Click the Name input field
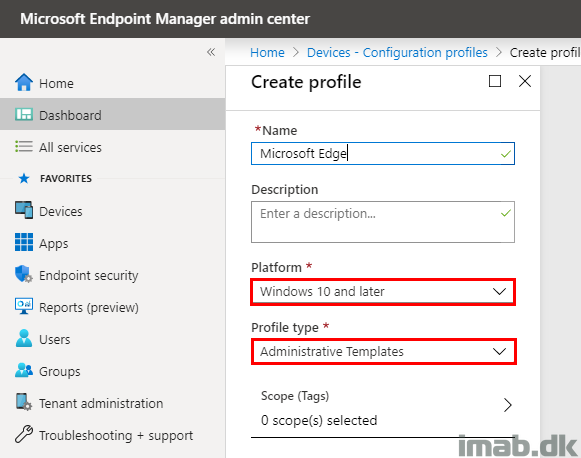The height and width of the screenshot is (458, 581). pyautogui.click(x=383, y=153)
